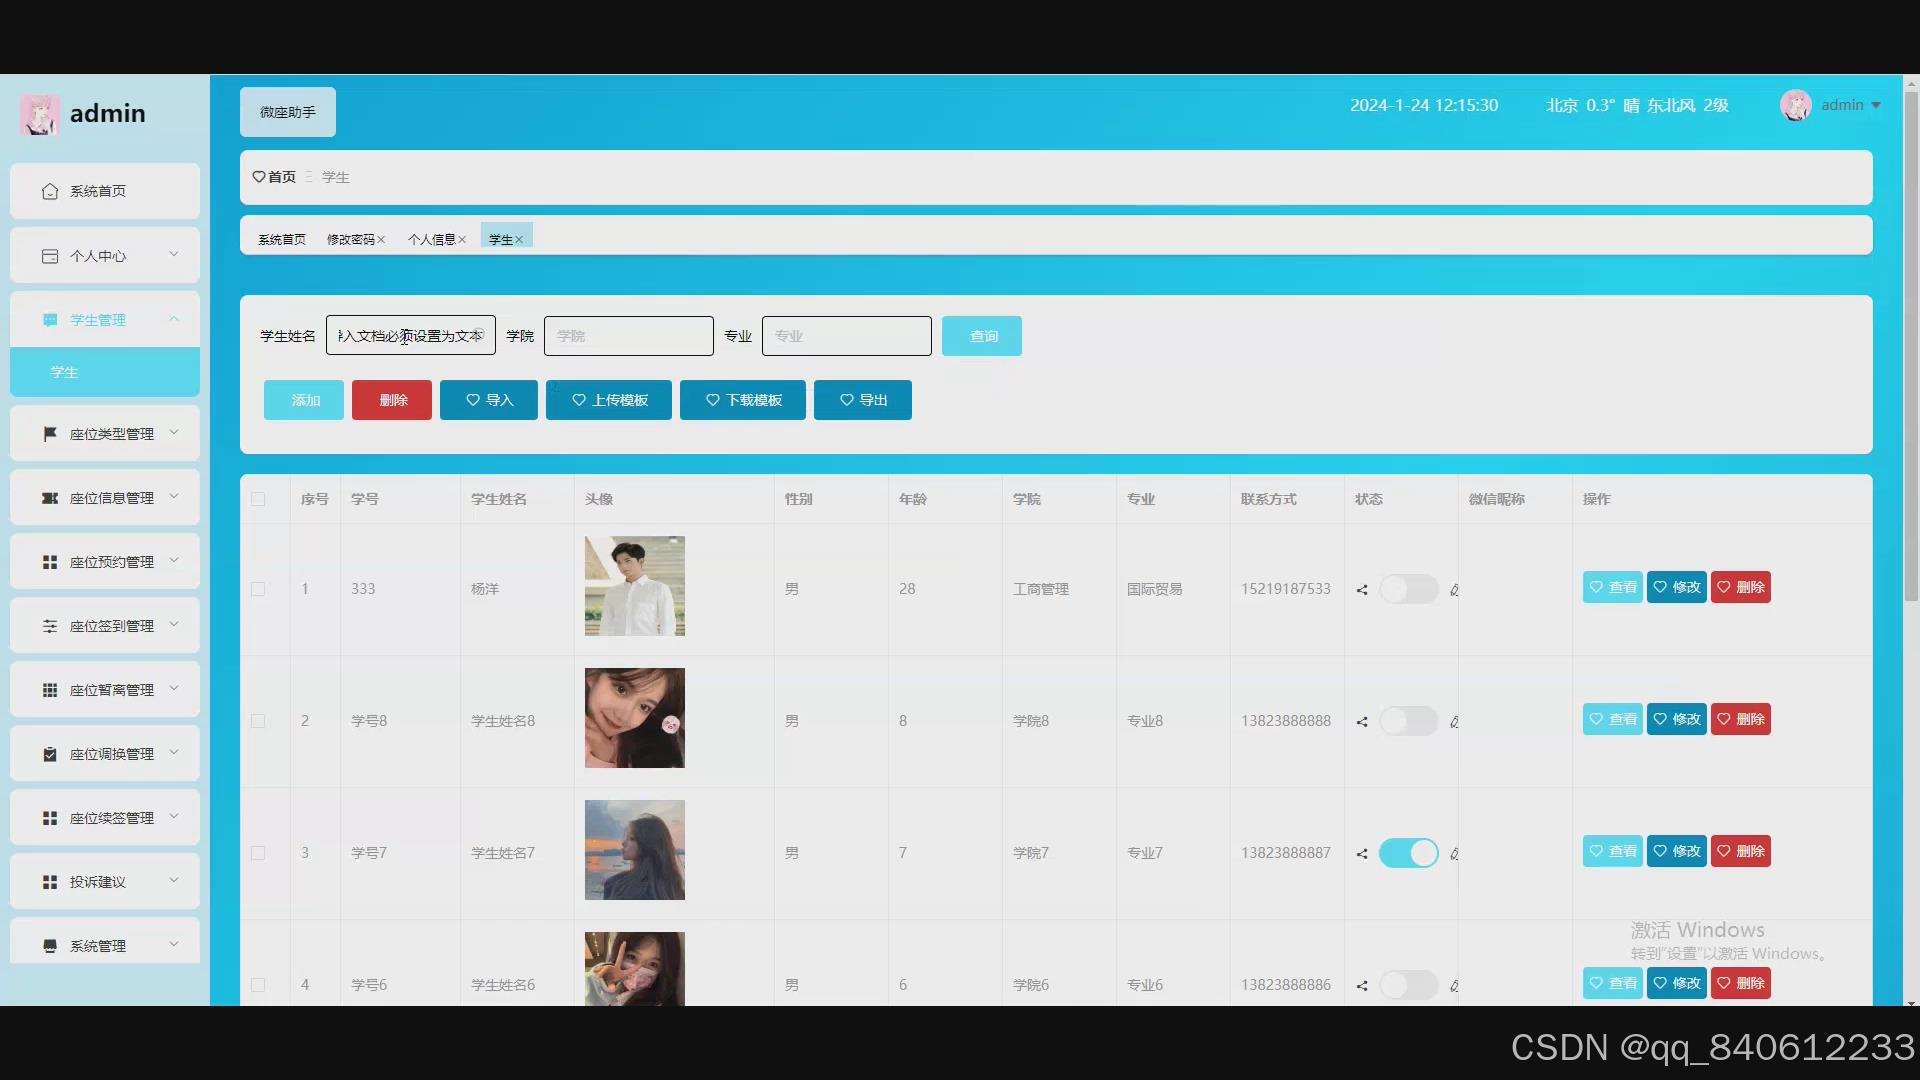Open the admin dropdown arrow in the top right

click(1876, 105)
